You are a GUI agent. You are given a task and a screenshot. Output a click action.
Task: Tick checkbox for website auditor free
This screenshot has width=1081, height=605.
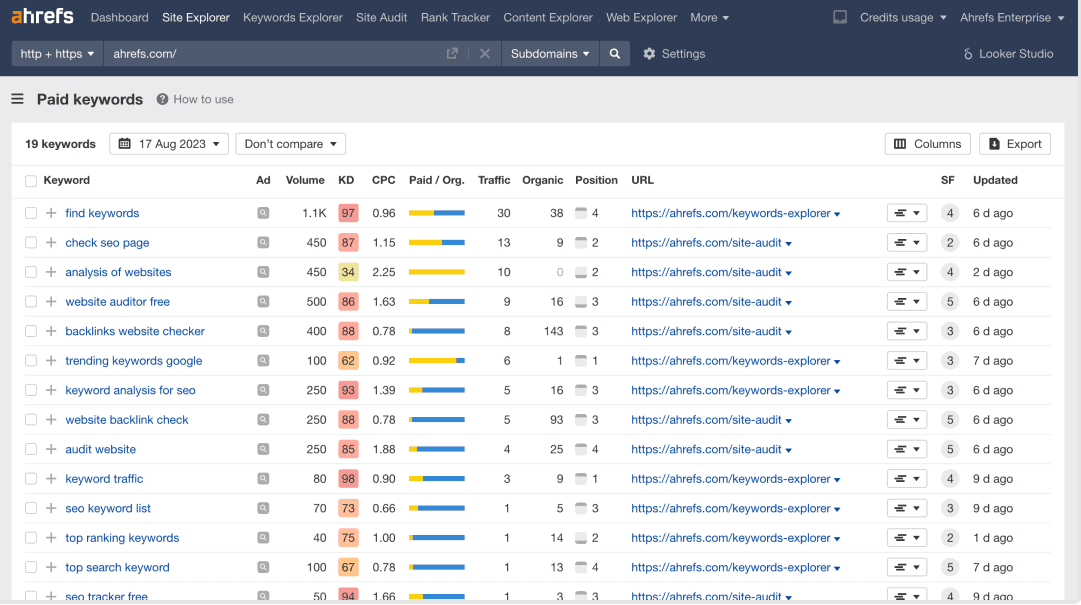[30, 302]
